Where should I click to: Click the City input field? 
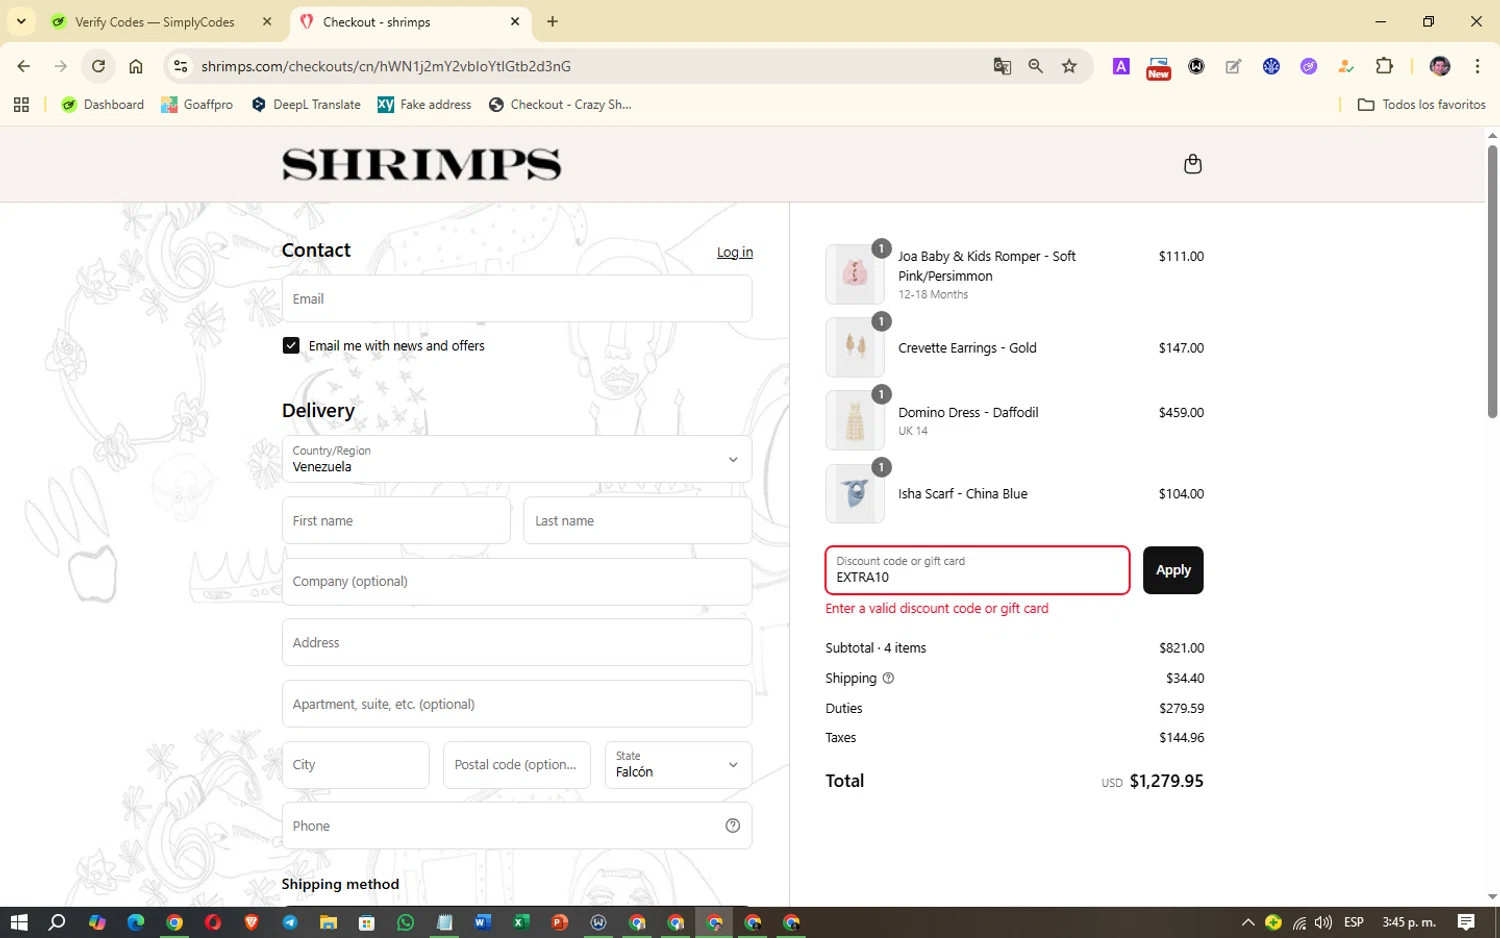pos(355,765)
